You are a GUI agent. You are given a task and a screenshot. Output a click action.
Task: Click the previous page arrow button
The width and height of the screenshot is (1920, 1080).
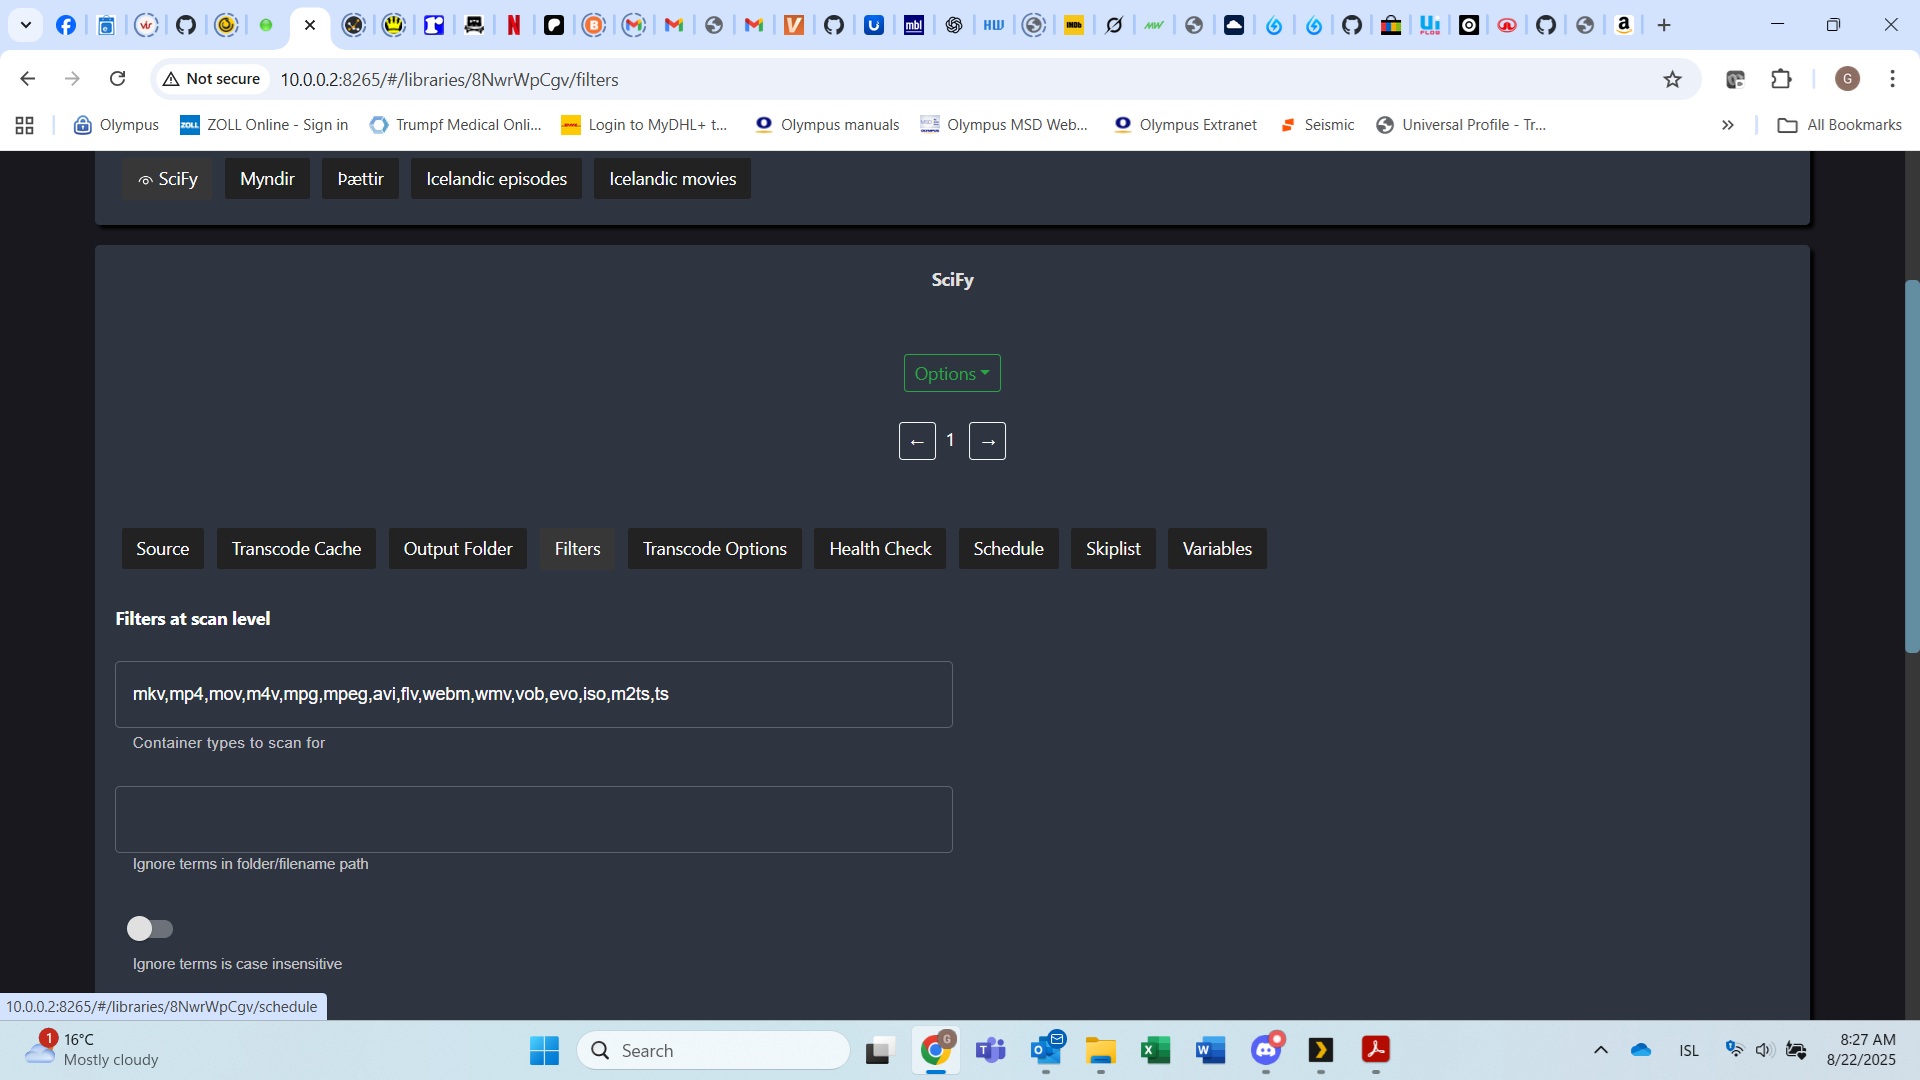coord(916,441)
